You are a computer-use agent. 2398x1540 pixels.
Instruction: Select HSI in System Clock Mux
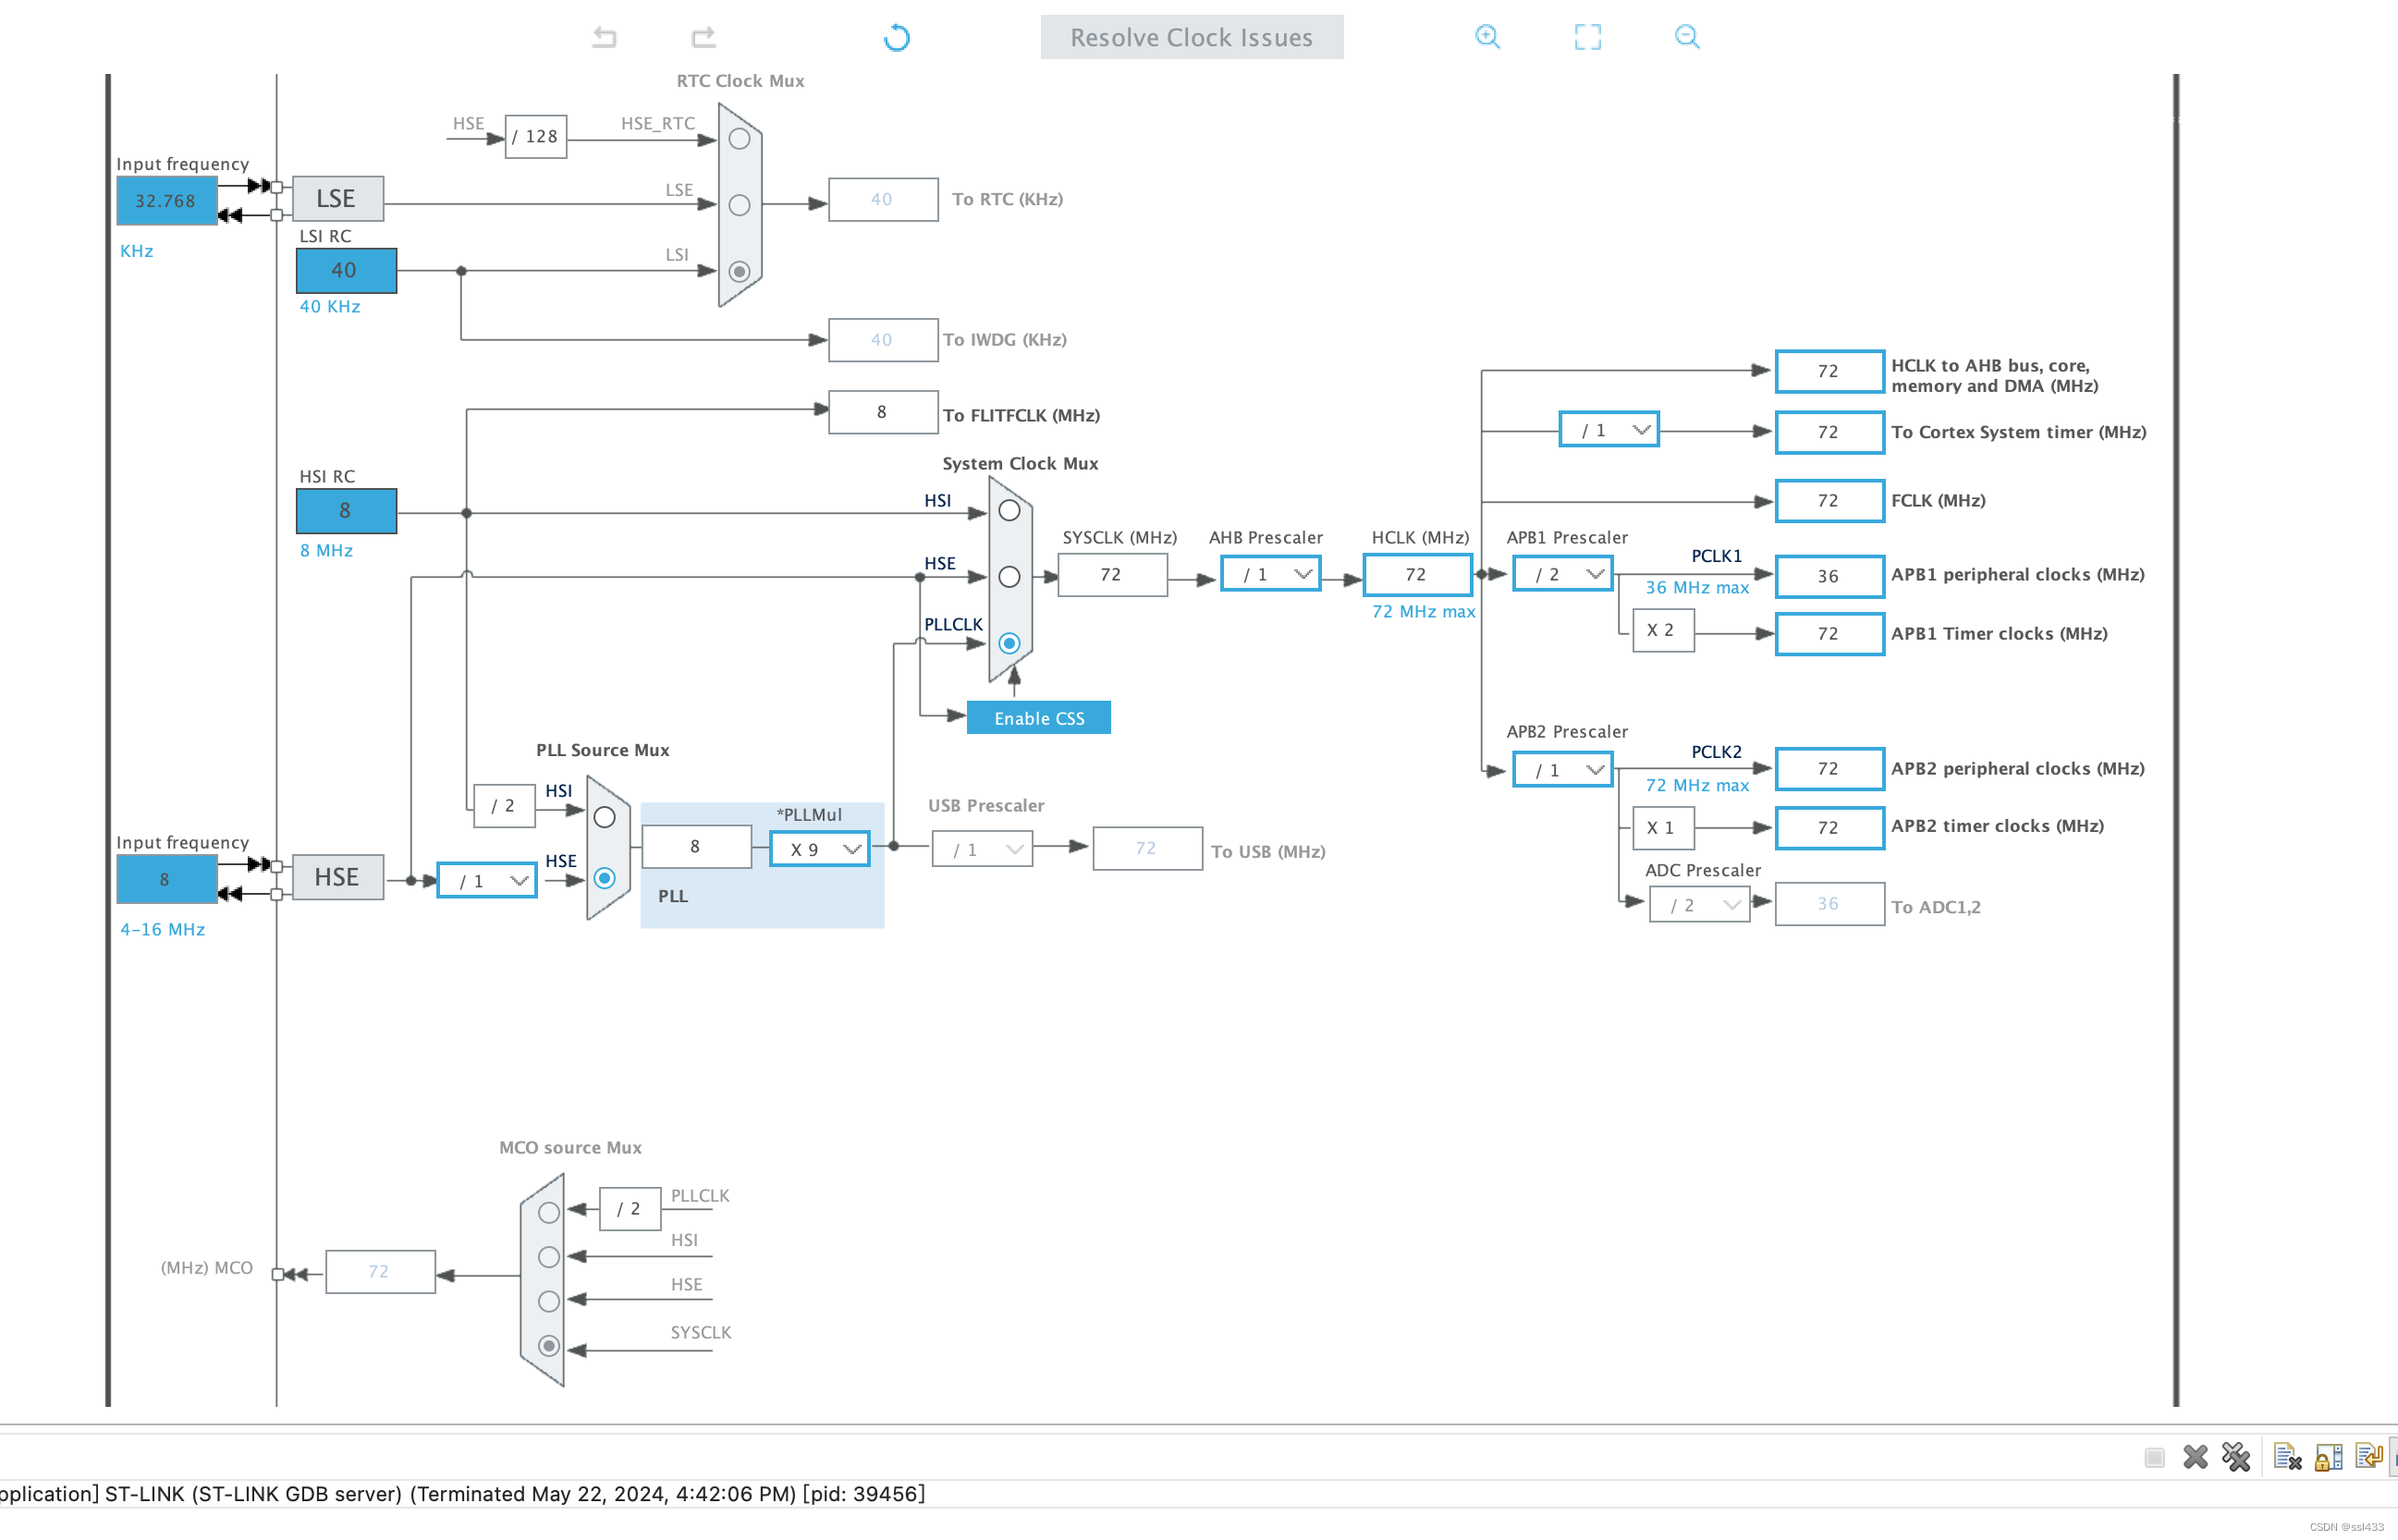(x=1009, y=511)
